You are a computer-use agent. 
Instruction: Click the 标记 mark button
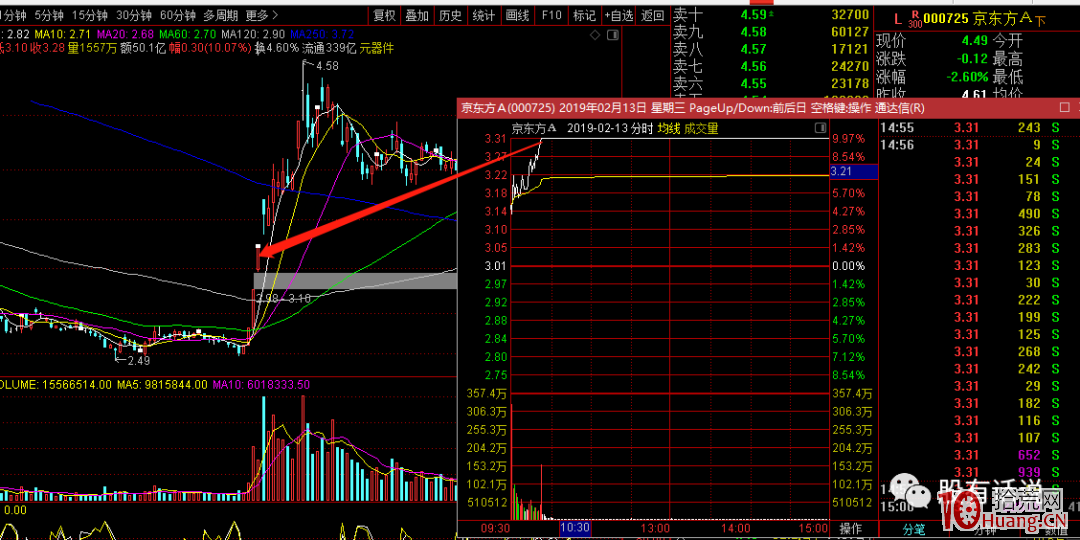click(x=584, y=14)
